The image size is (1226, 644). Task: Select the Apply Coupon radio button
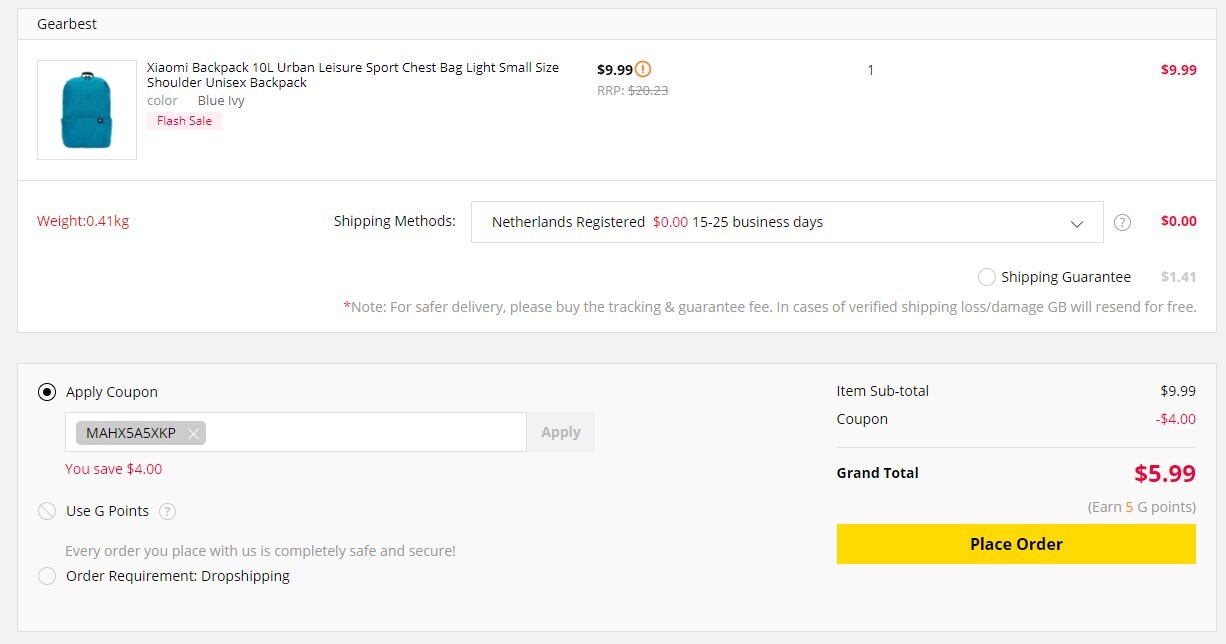tap(47, 392)
